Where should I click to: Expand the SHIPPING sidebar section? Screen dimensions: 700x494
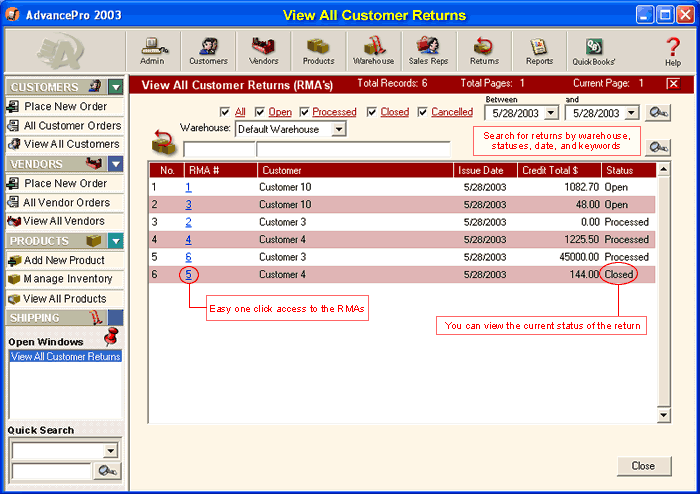(x=116, y=318)
